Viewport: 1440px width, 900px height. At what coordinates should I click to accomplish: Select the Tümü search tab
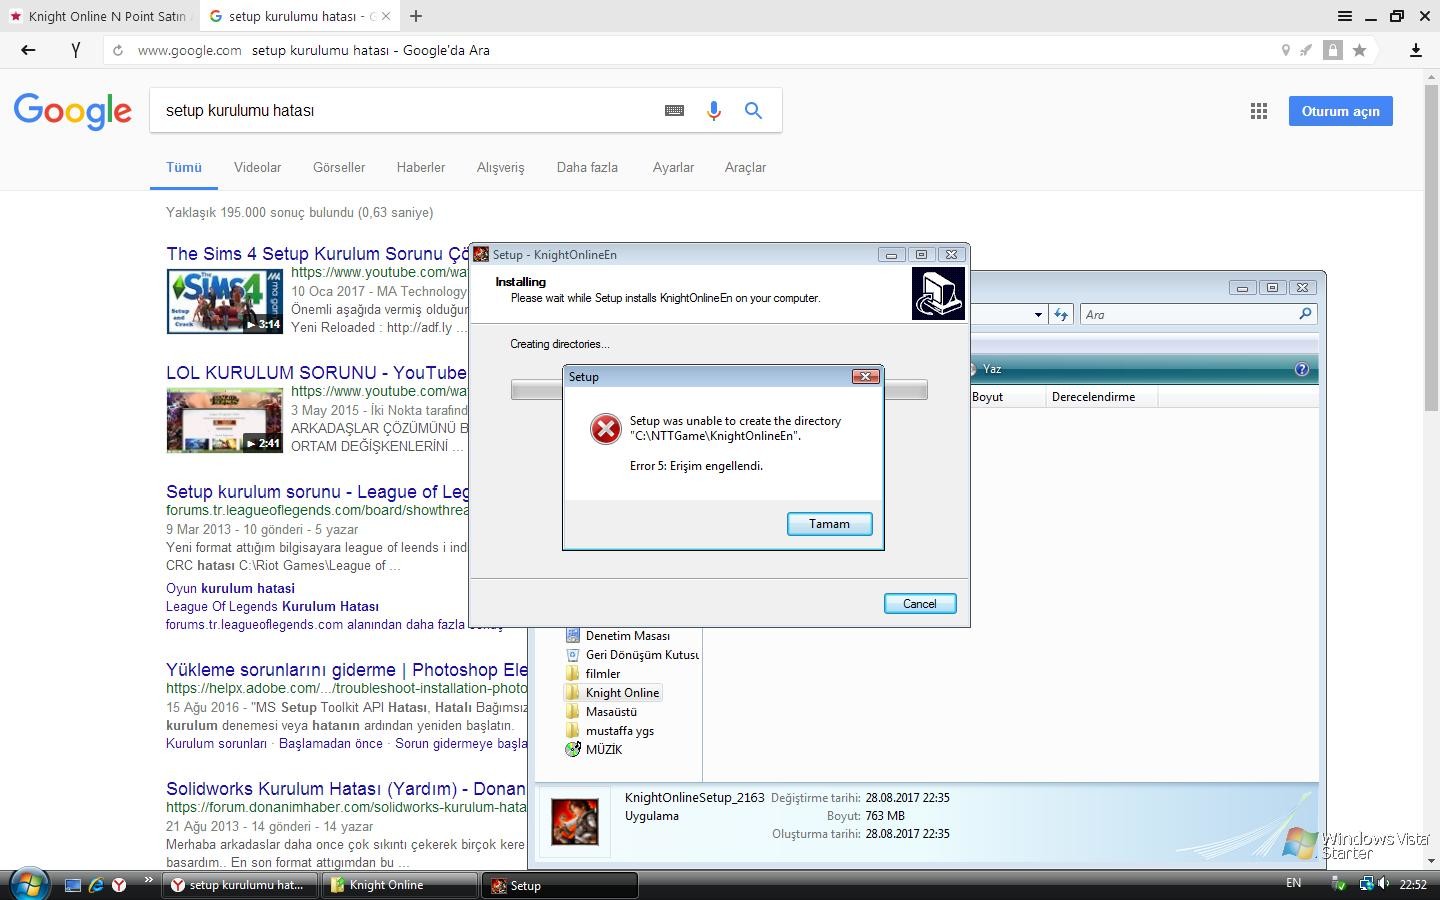click(x=184, y=168)
